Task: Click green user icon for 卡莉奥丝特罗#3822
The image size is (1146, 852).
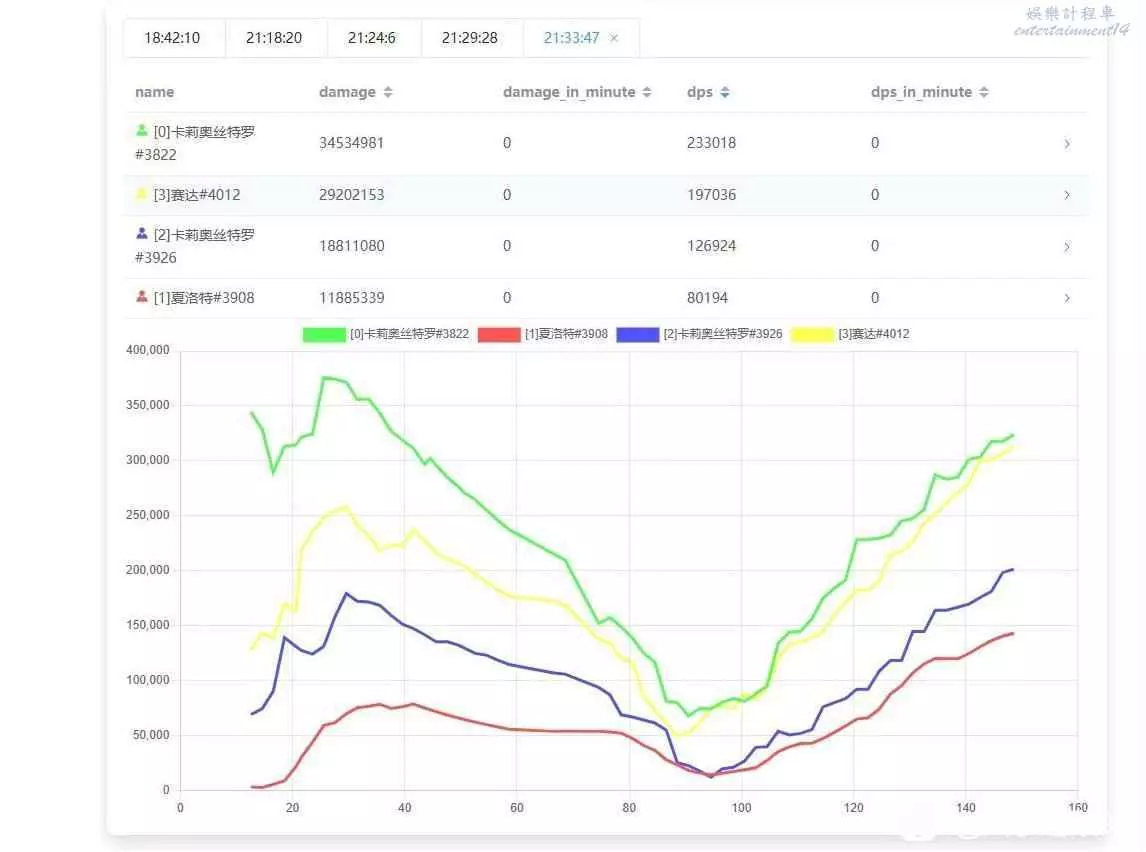Action: 142,130
